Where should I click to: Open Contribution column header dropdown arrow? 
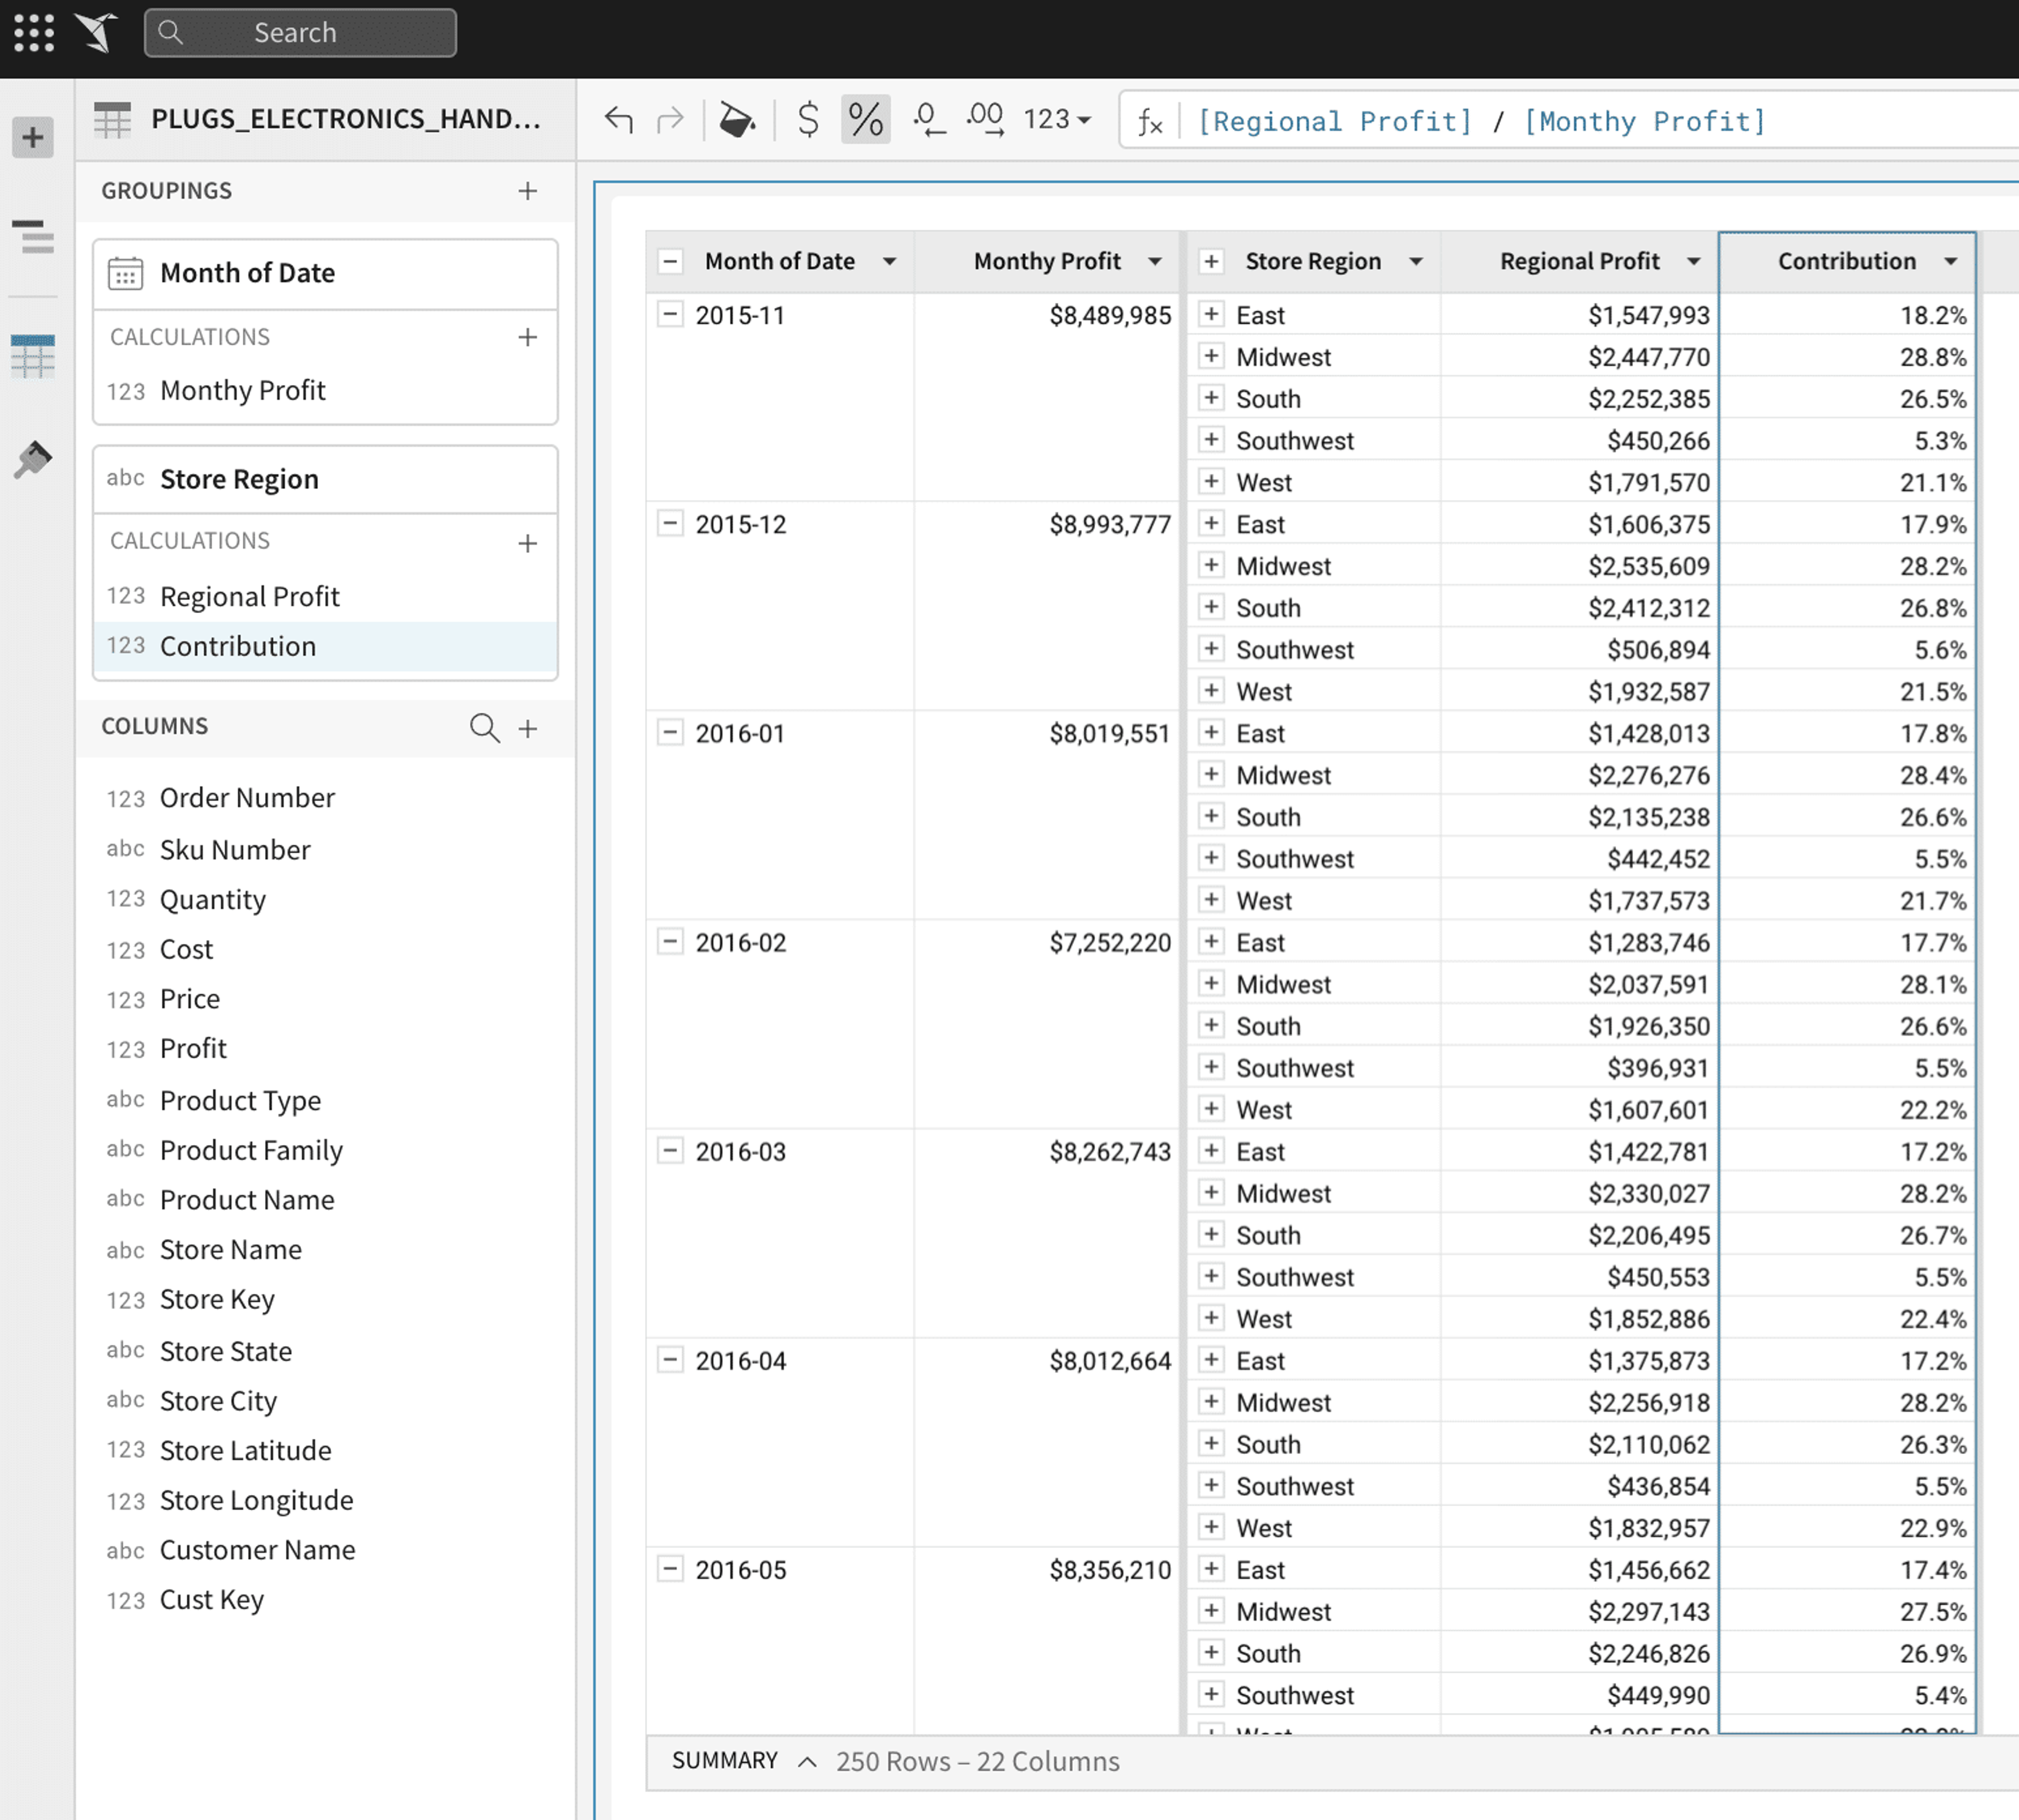(x=1951, y=261)
